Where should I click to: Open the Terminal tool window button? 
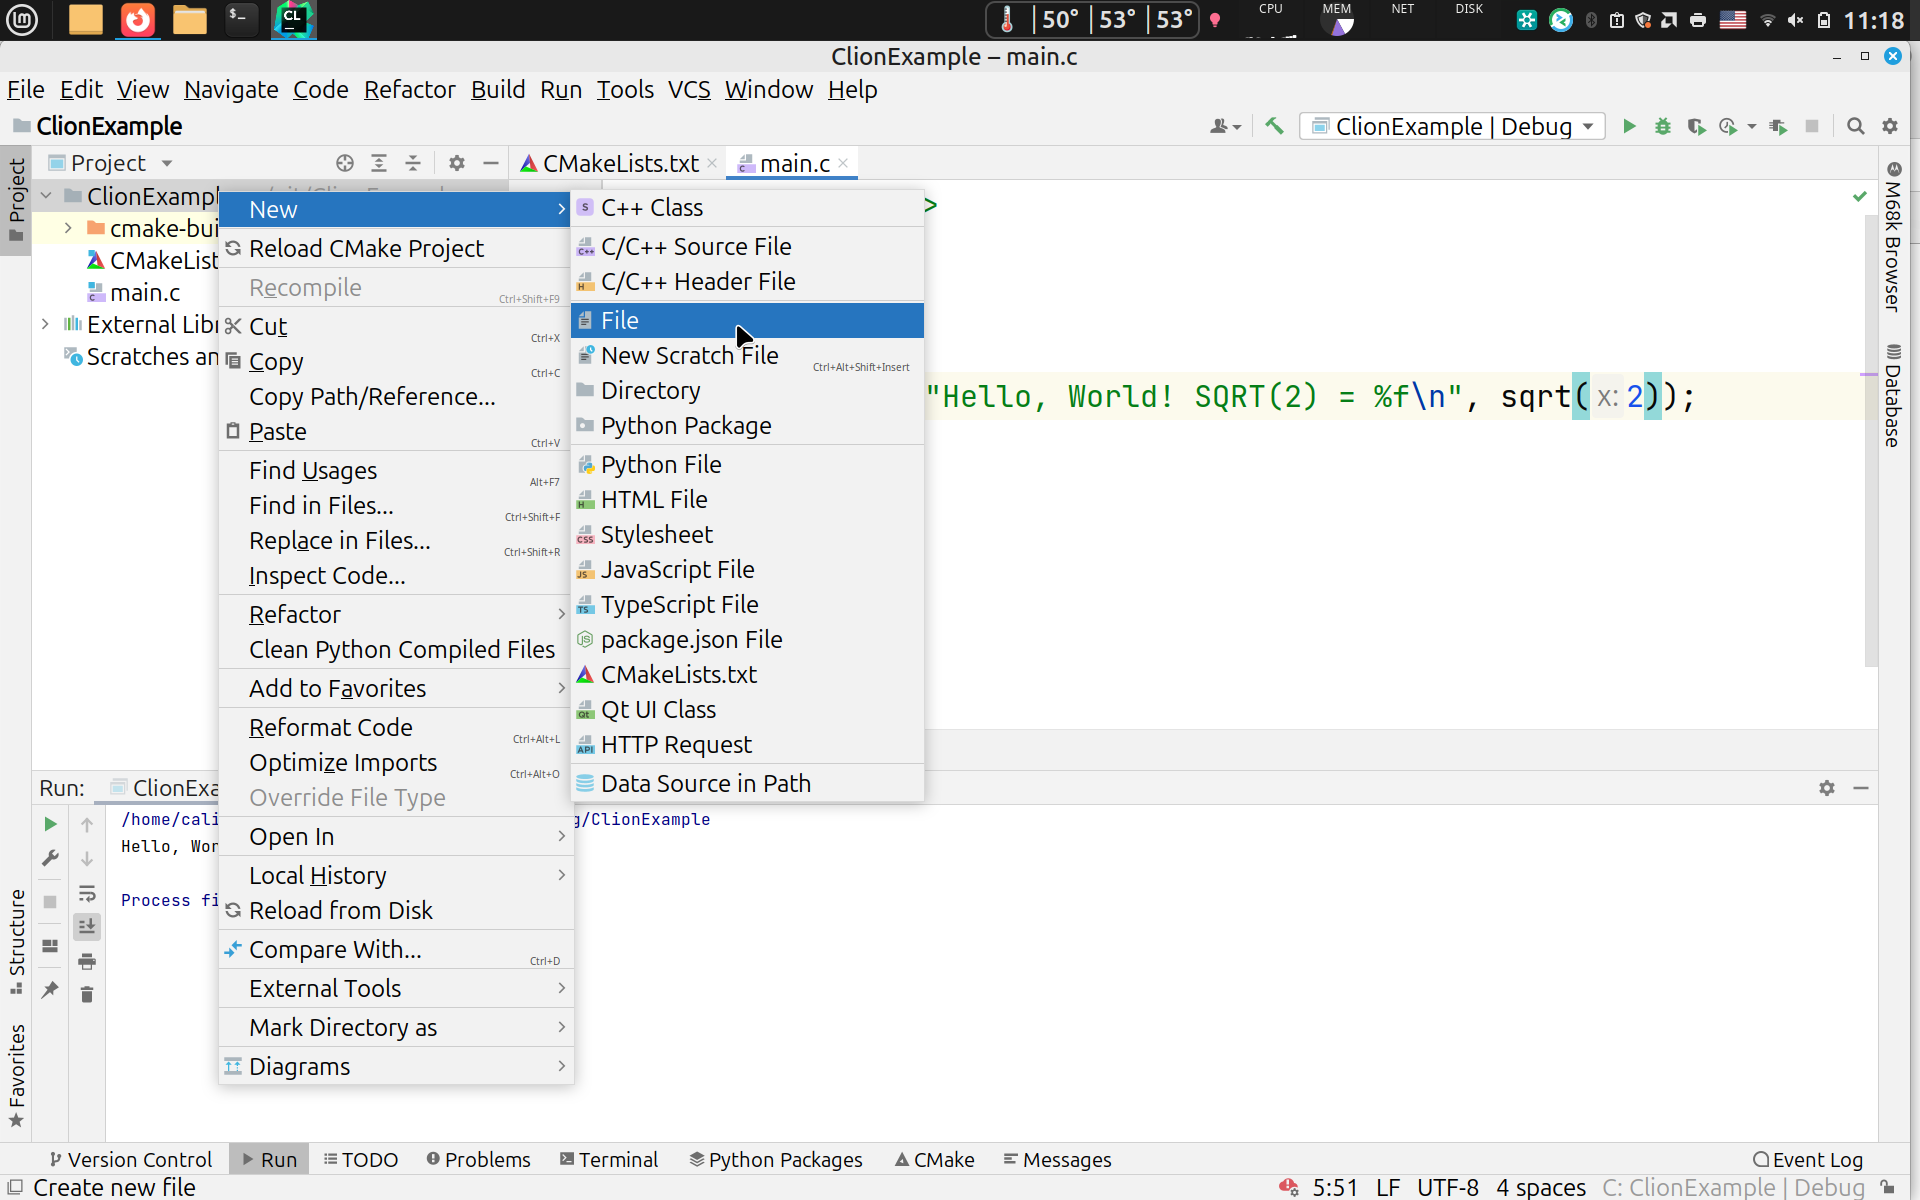(x=609, y=1159)
